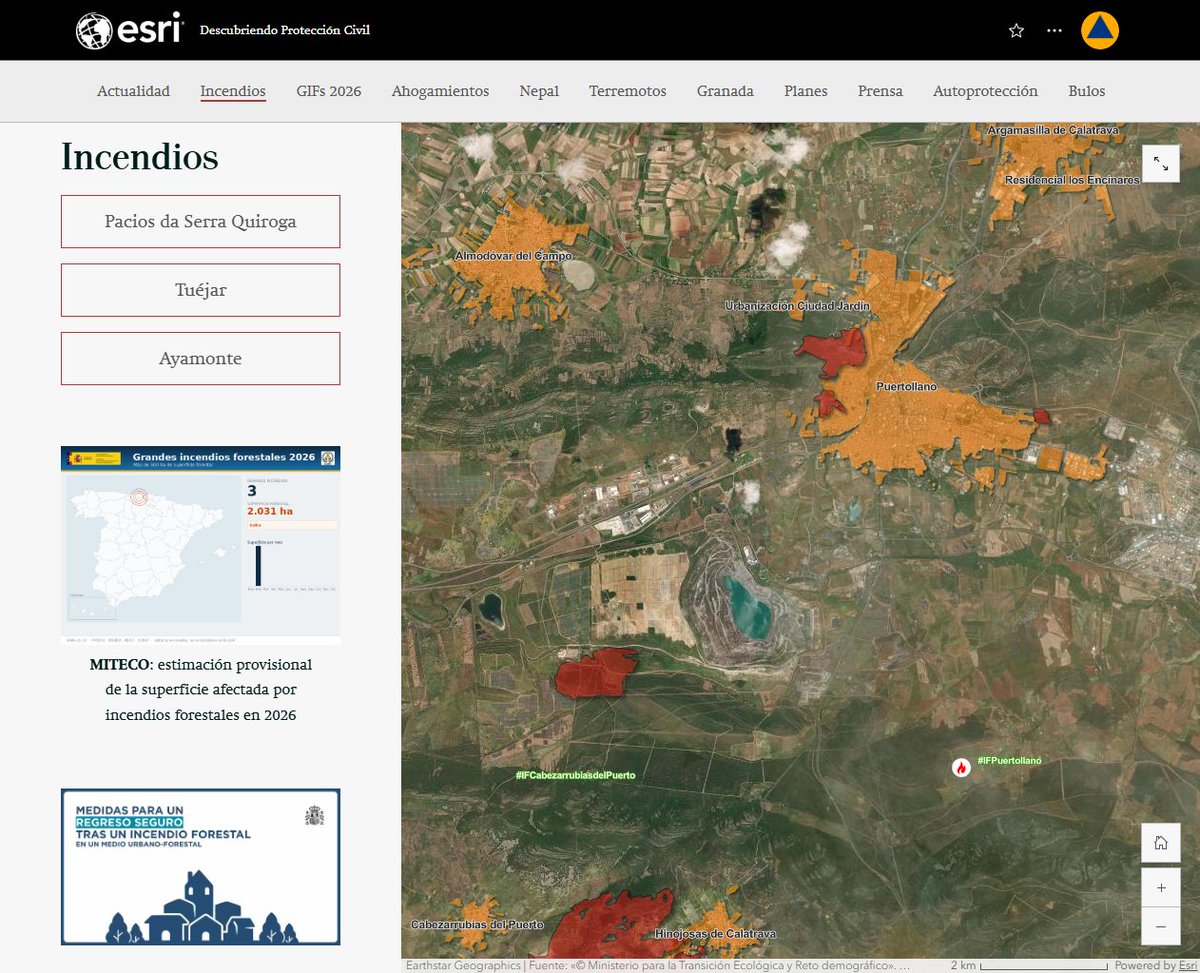Zoom out on the map
This screenshot has height=973, width=1200.
[x=1160, y=927]
